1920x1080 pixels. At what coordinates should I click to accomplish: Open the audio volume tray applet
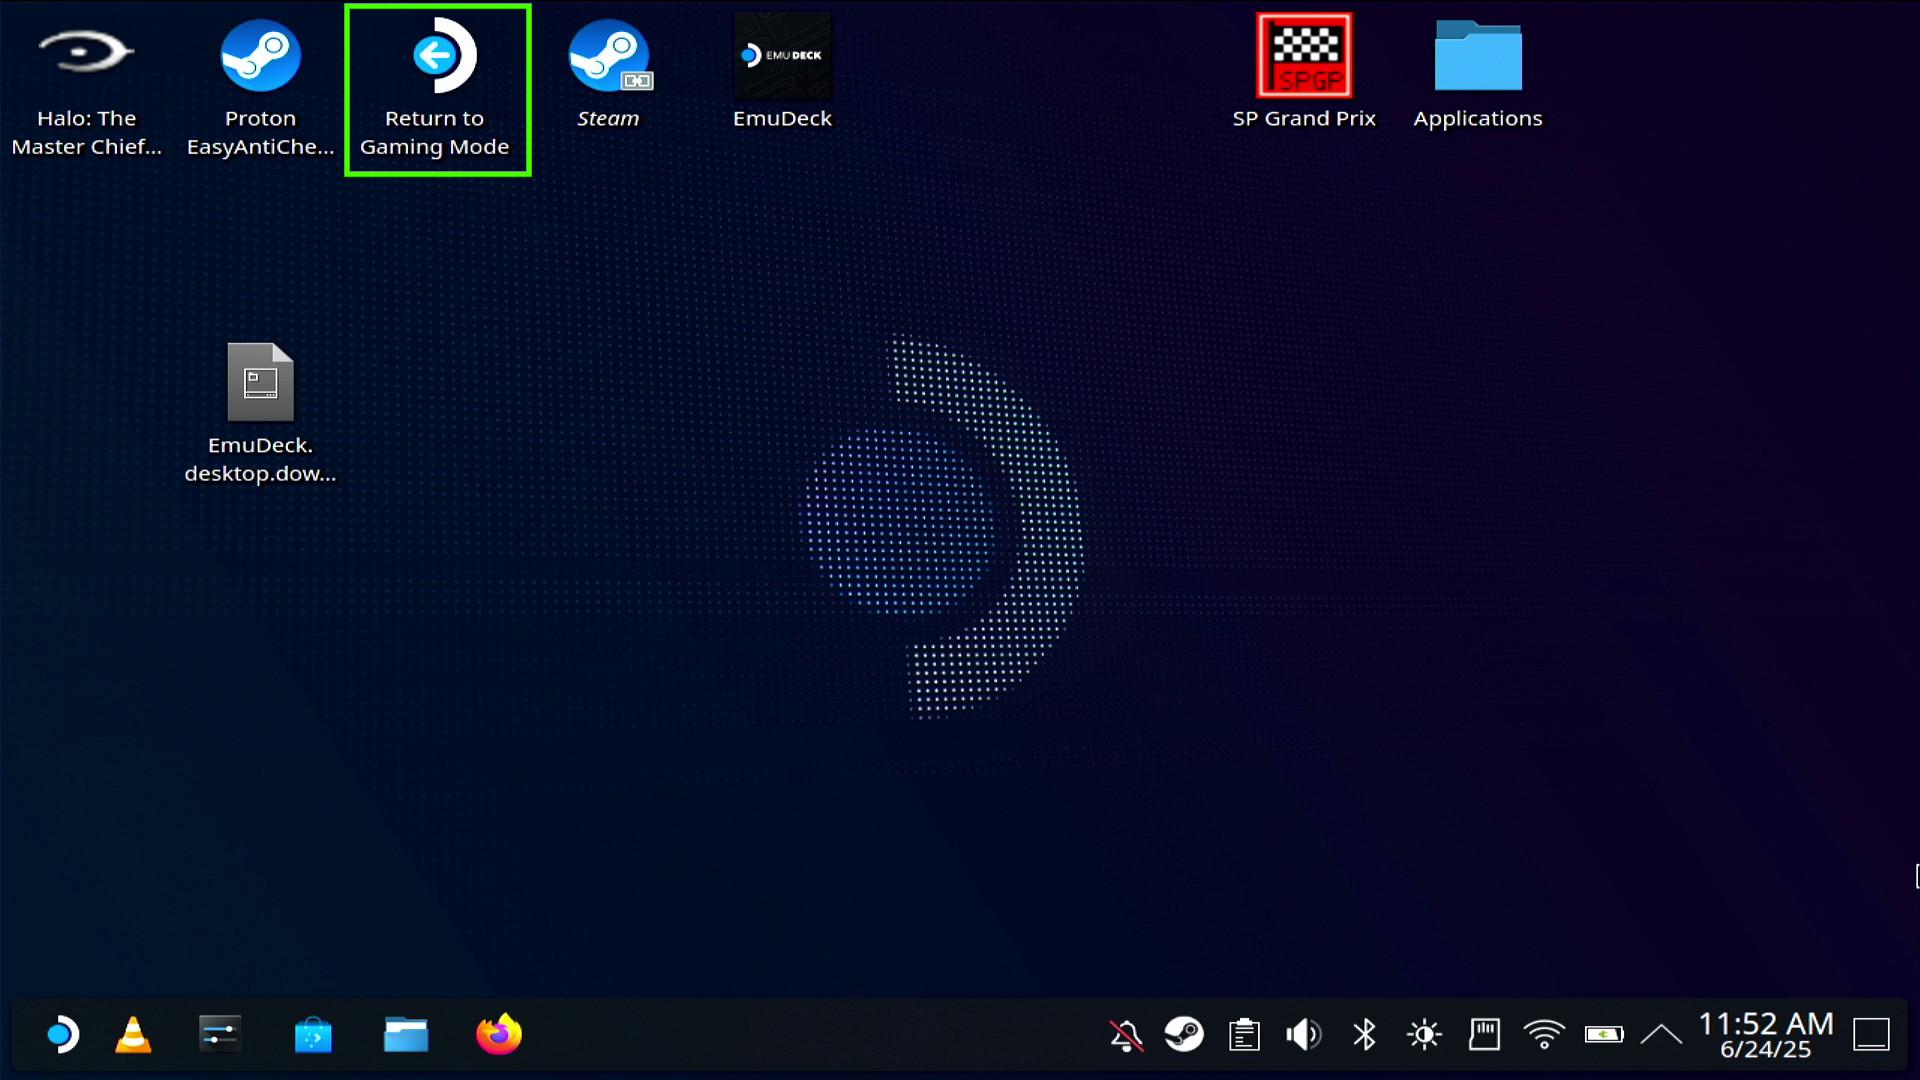point(1304,1034)
